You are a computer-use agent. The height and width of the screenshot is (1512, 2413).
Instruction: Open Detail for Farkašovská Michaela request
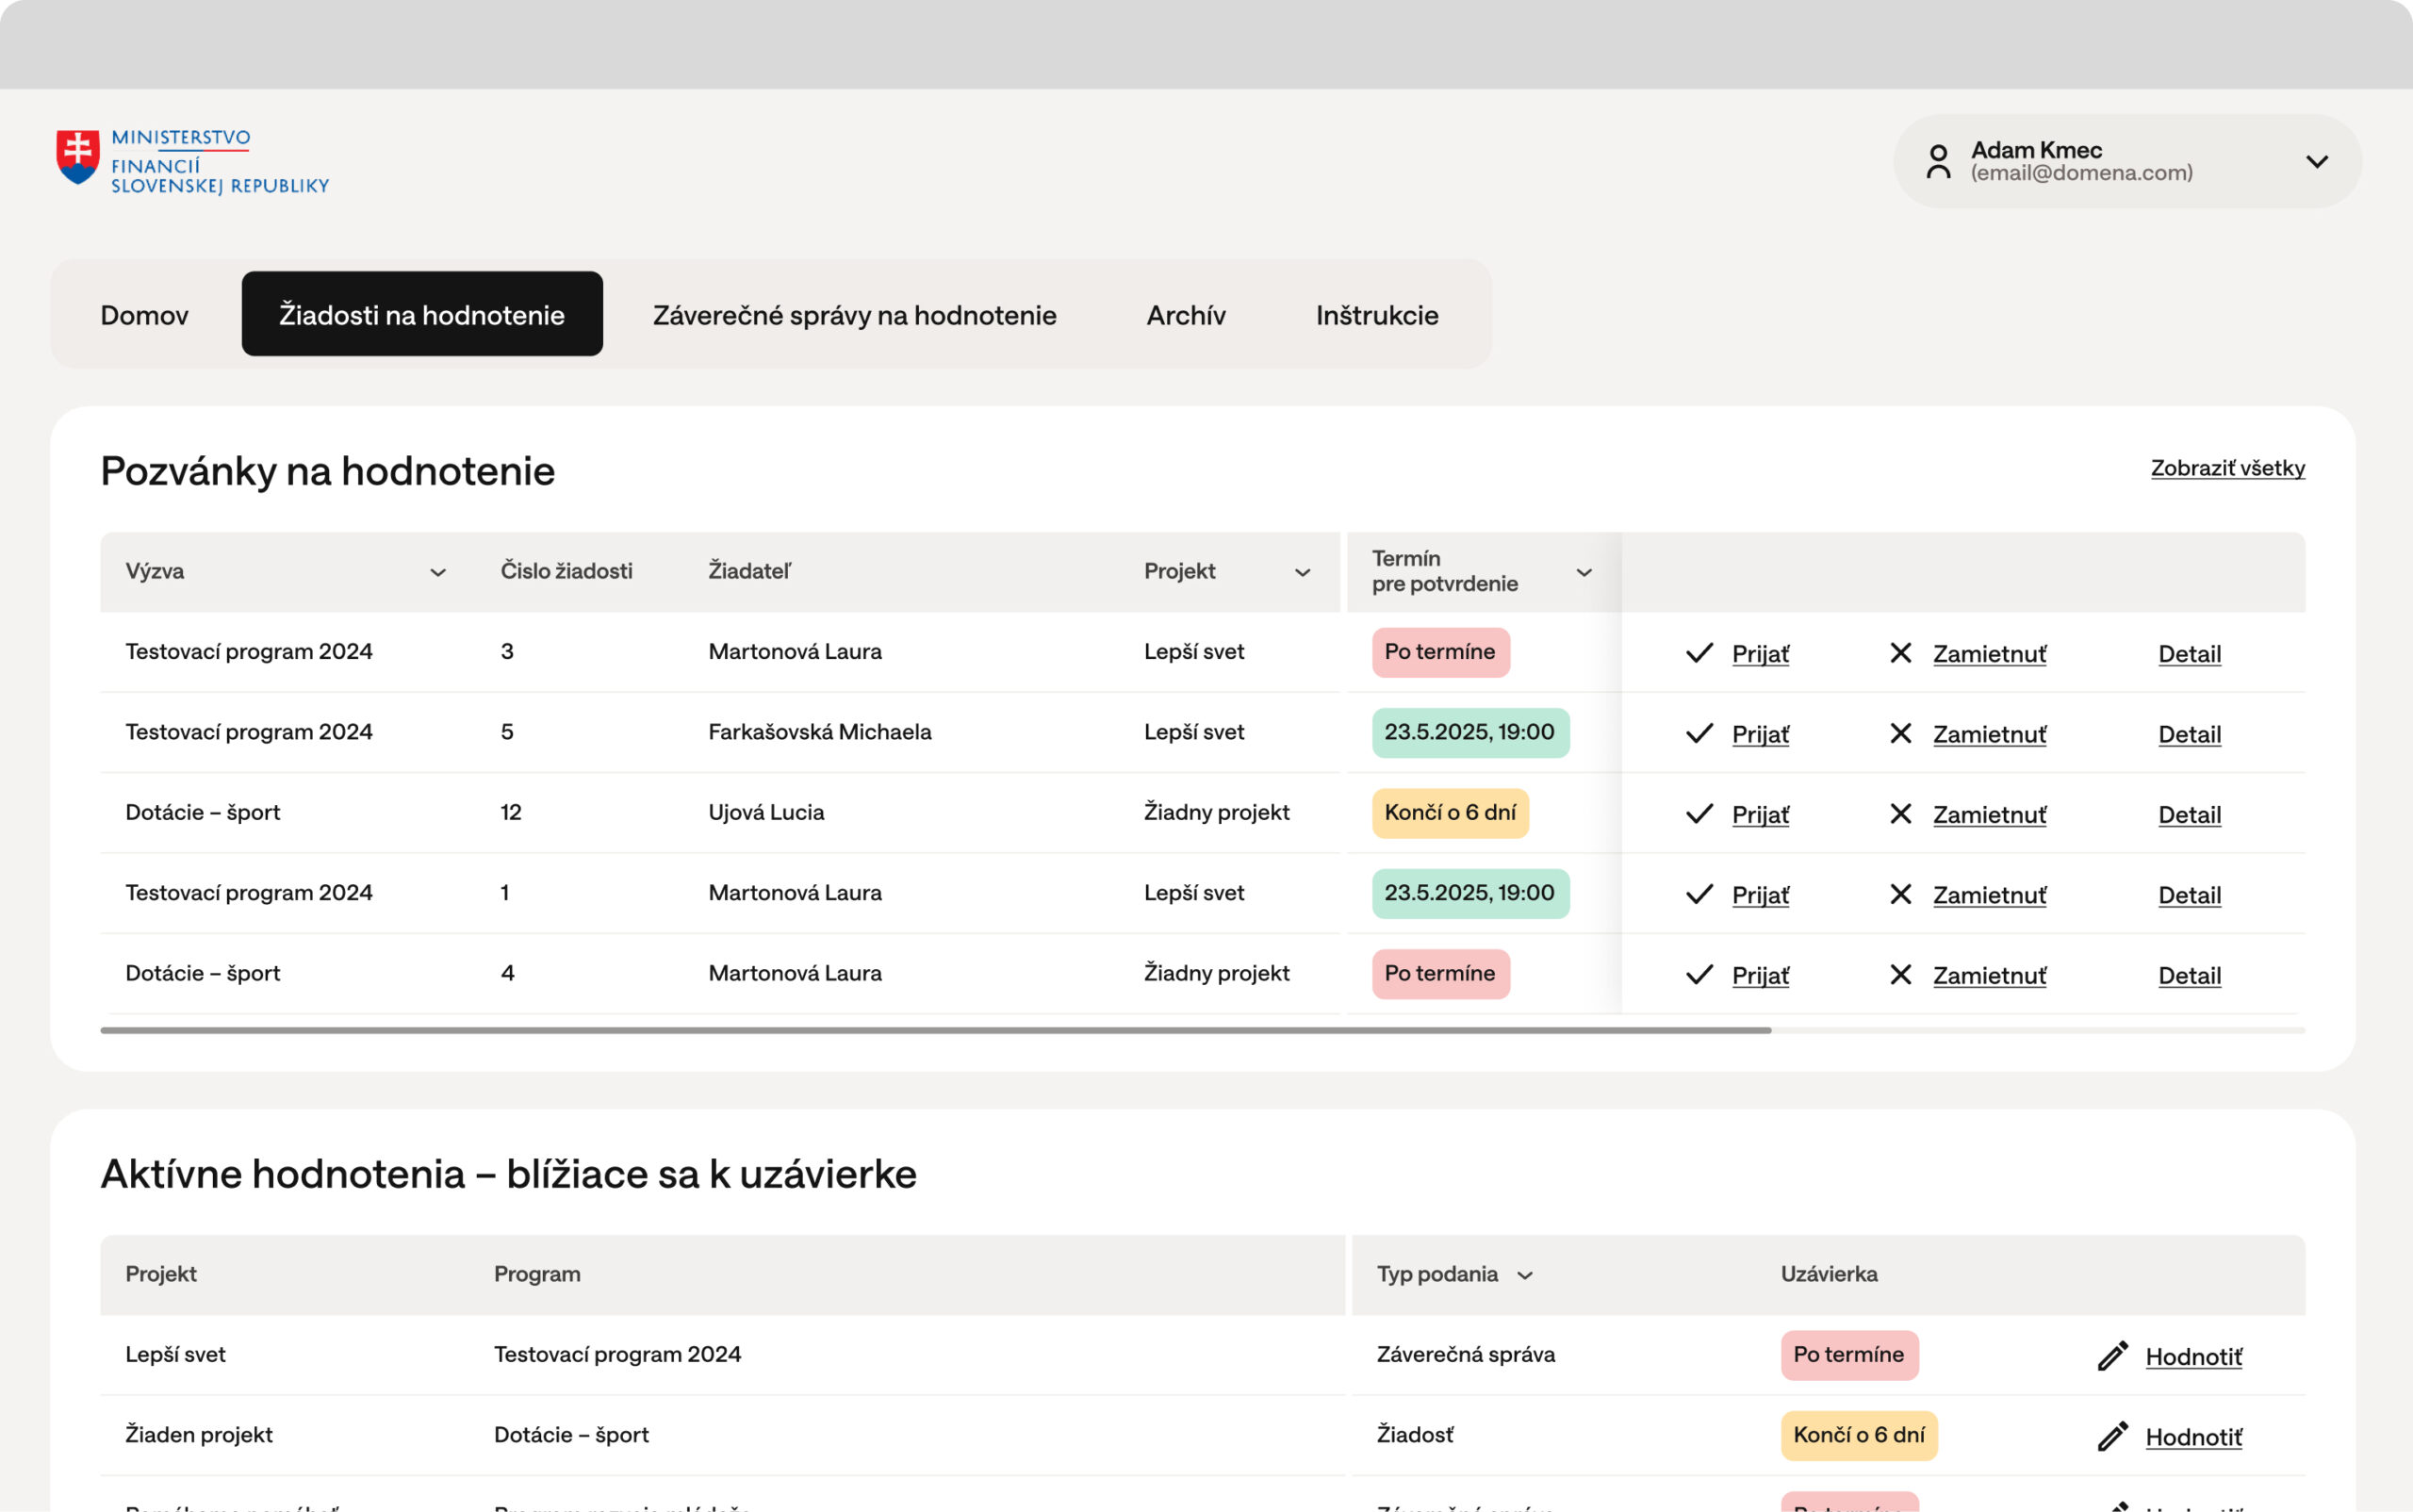[2189, 734]
